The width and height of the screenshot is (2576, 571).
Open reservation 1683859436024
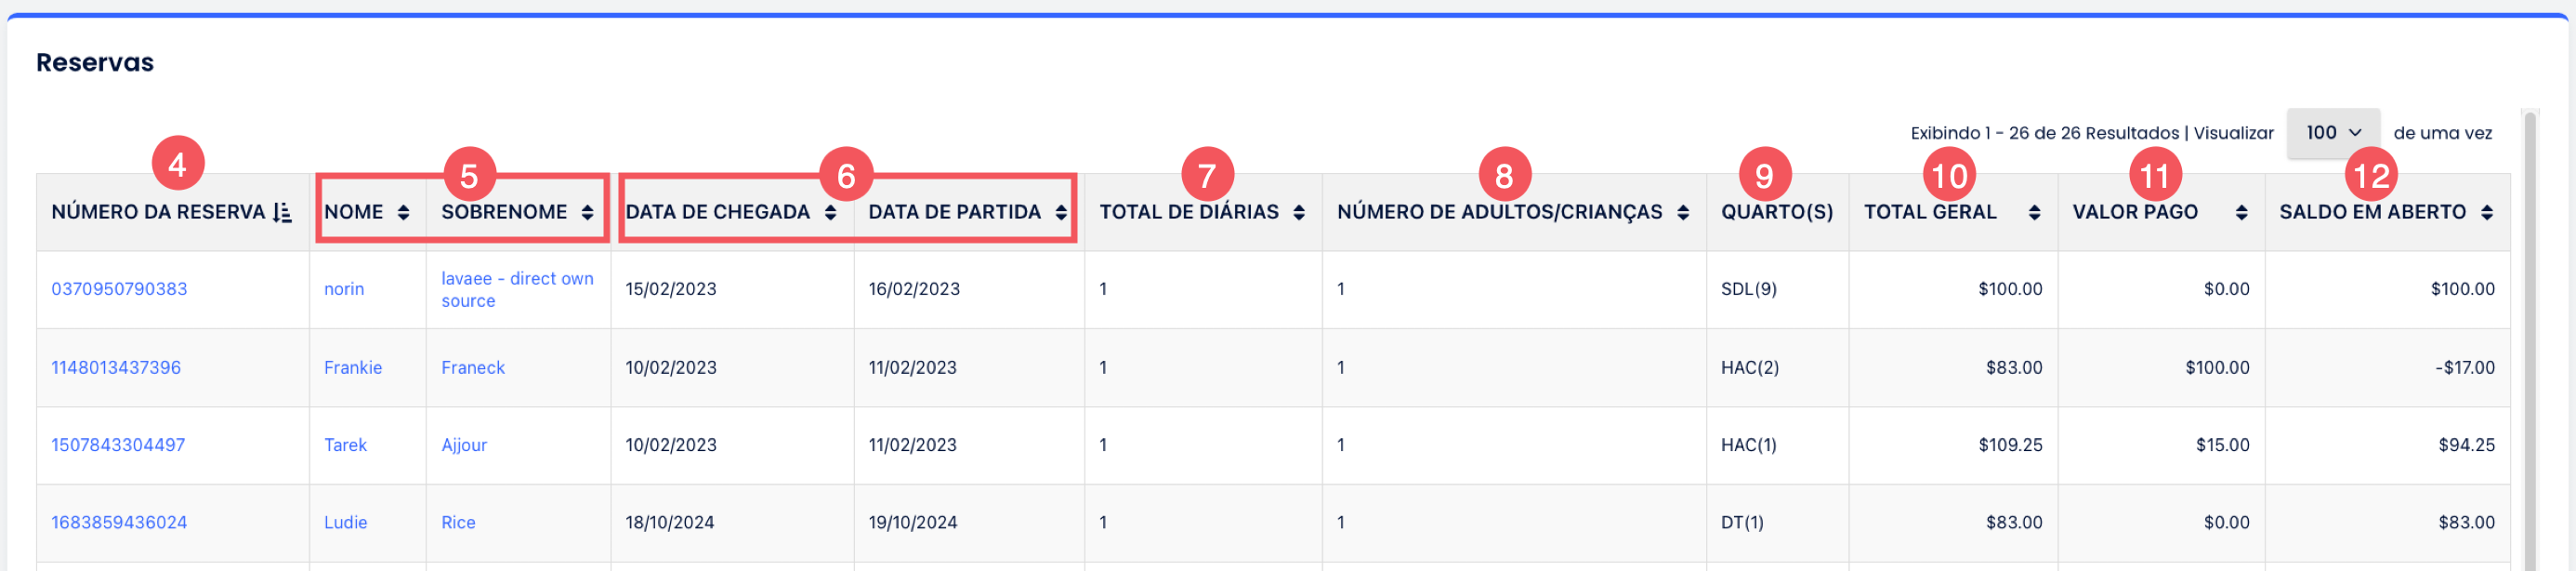click(119, 522)
